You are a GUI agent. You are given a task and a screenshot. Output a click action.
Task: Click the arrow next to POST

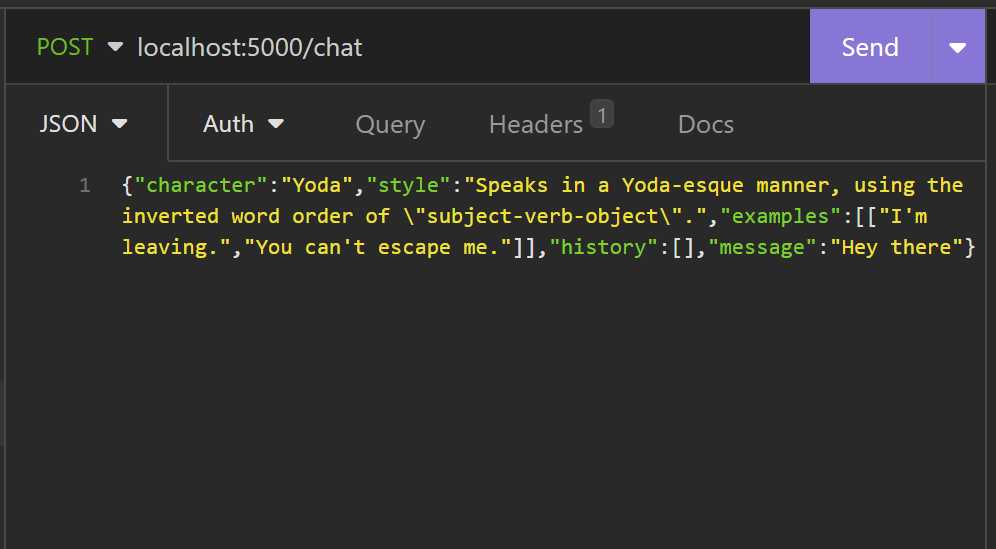coord(116,47)
